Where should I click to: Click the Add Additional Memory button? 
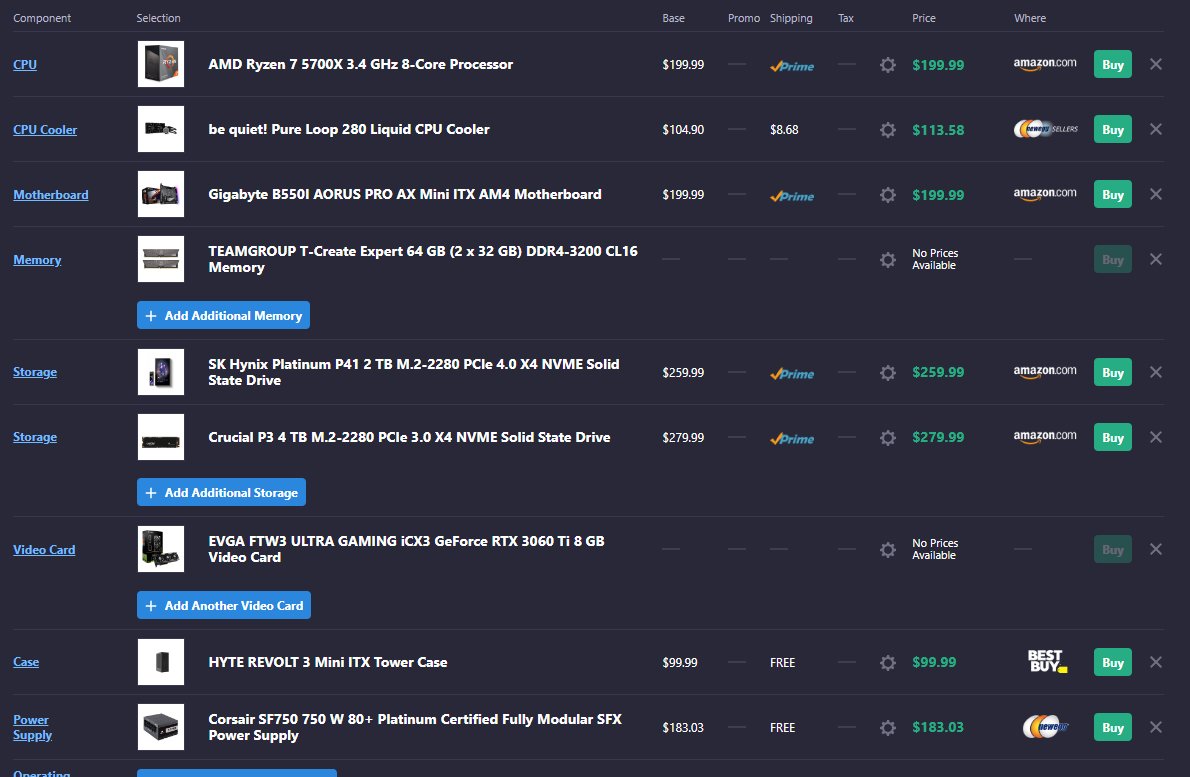click(x=223, y=316)
